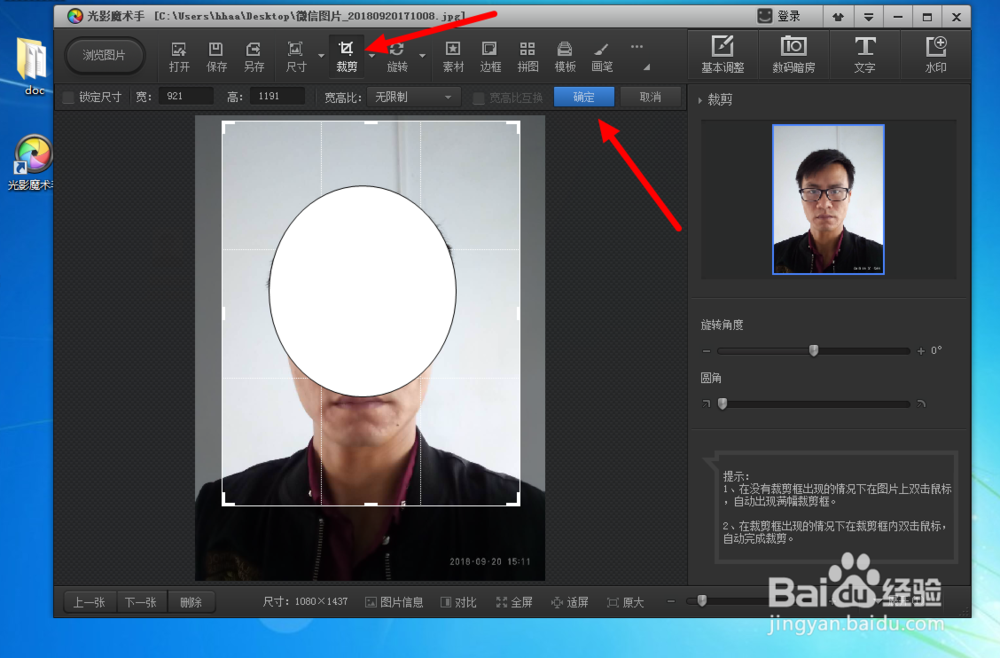This screenshot has width=1000, height=658.
Task: Enable the 锁定尺寸 lock size checkbox
Action: [x=68, y=98]
